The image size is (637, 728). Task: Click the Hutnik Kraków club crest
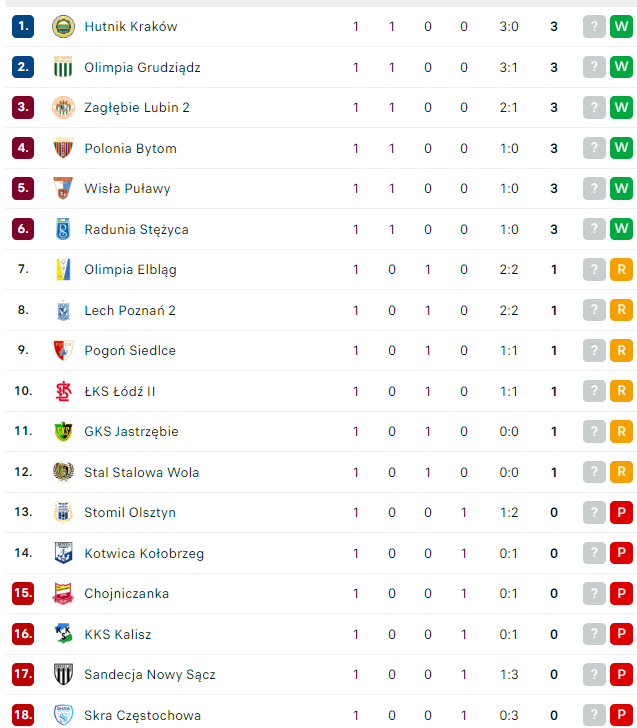point(63,27)
